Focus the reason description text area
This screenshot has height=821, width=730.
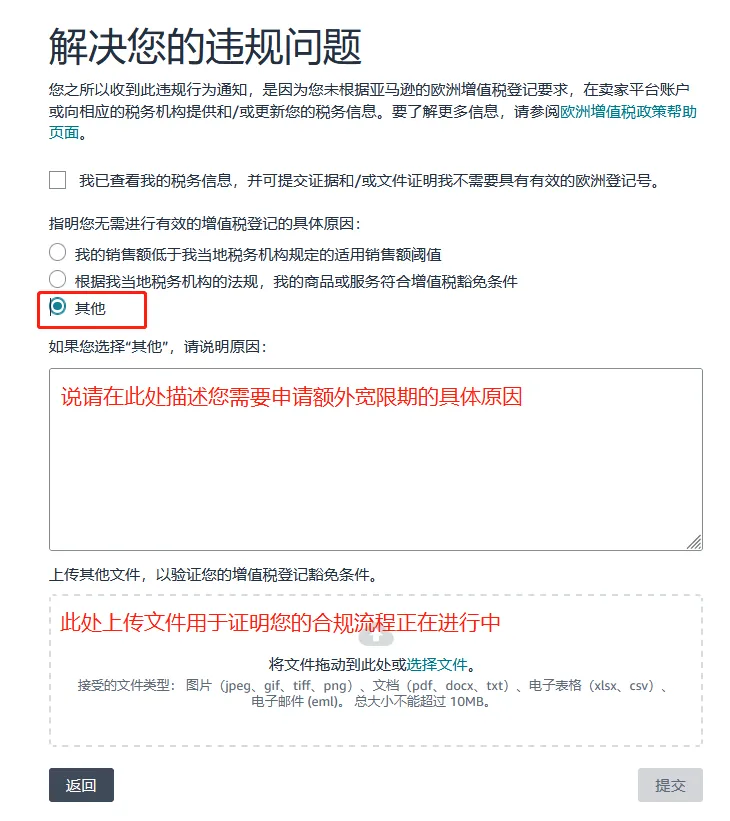(x=375, y=459)
